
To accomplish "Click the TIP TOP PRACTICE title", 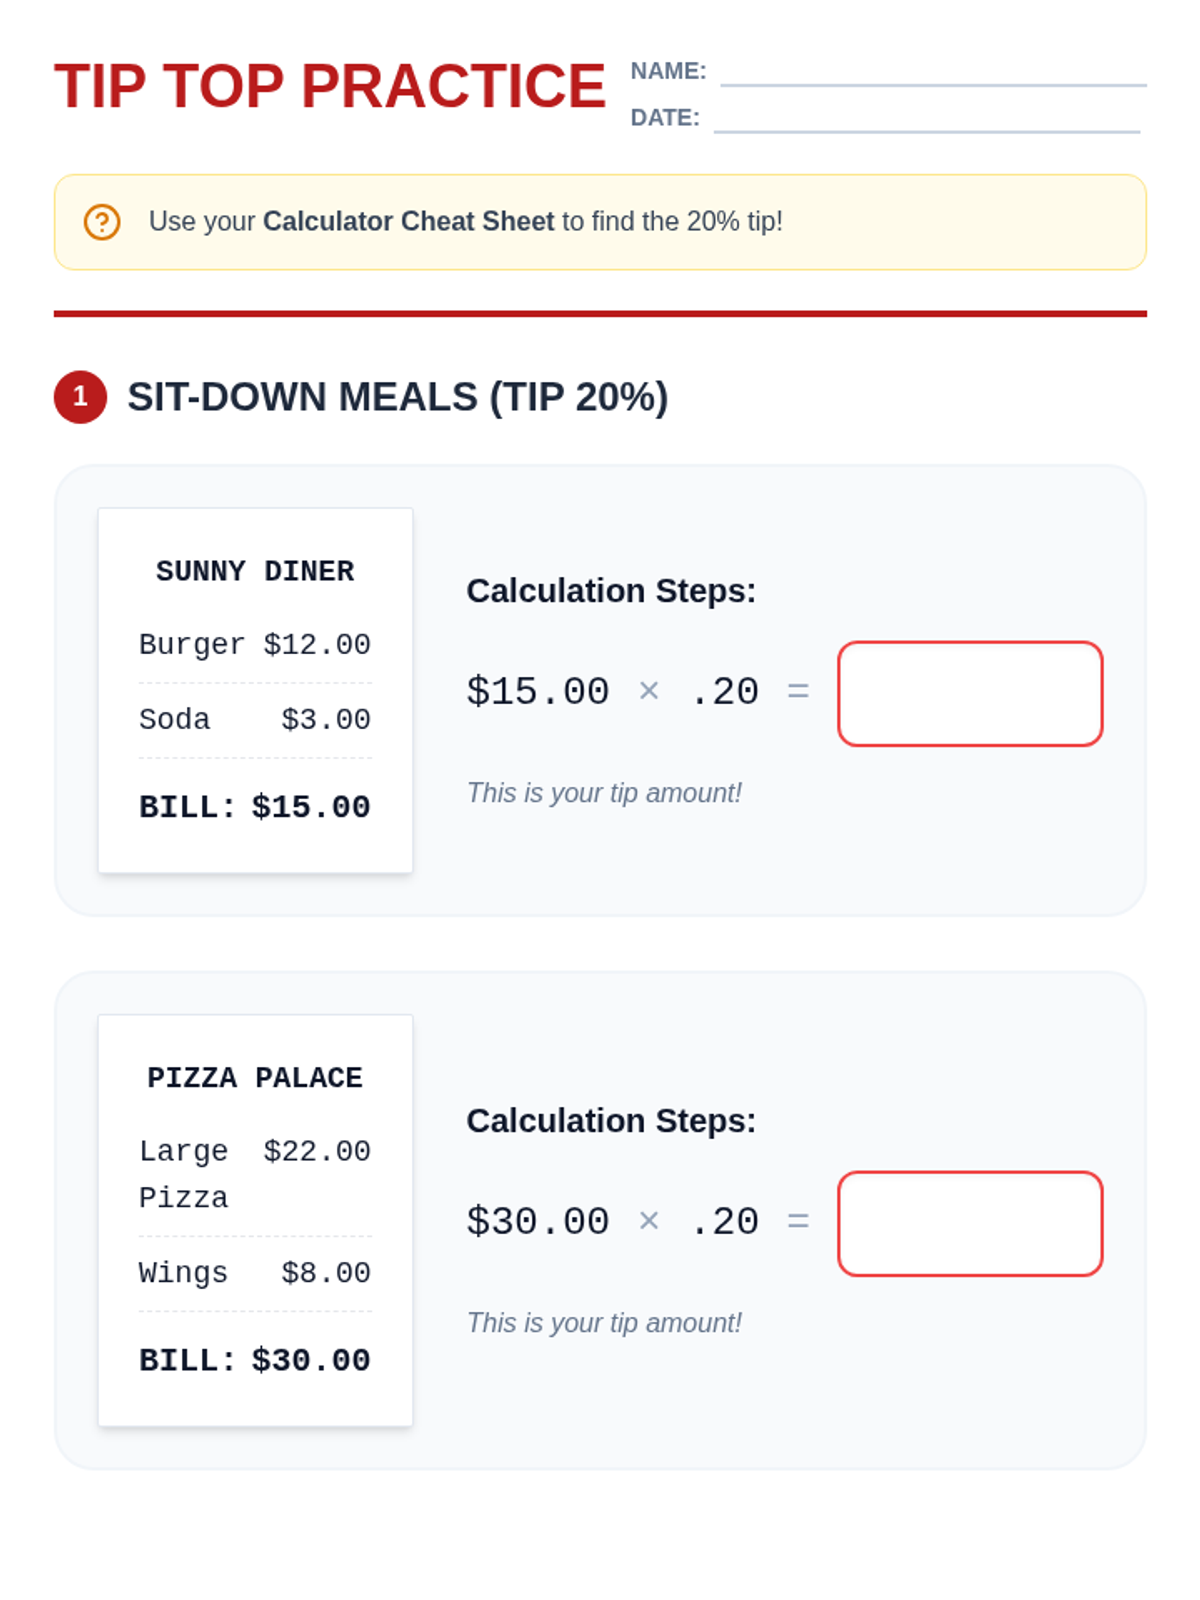I will click(x=330, y=86).
